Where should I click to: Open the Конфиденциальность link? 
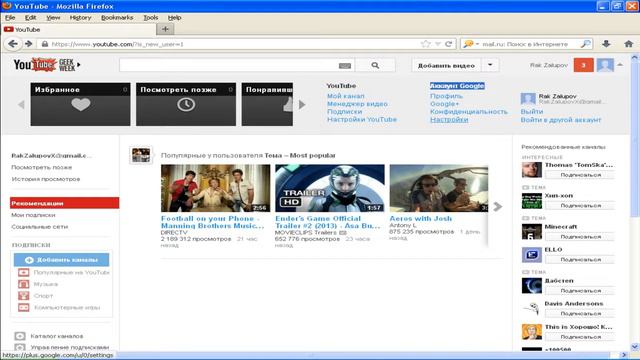click(469, 111)
